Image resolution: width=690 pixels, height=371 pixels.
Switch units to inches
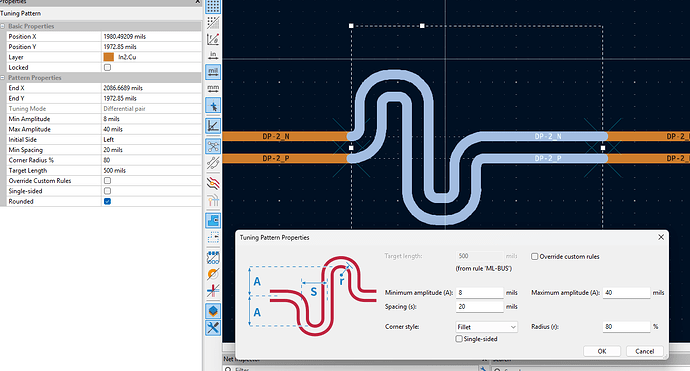pyautogui.click(x=213, y=55)
